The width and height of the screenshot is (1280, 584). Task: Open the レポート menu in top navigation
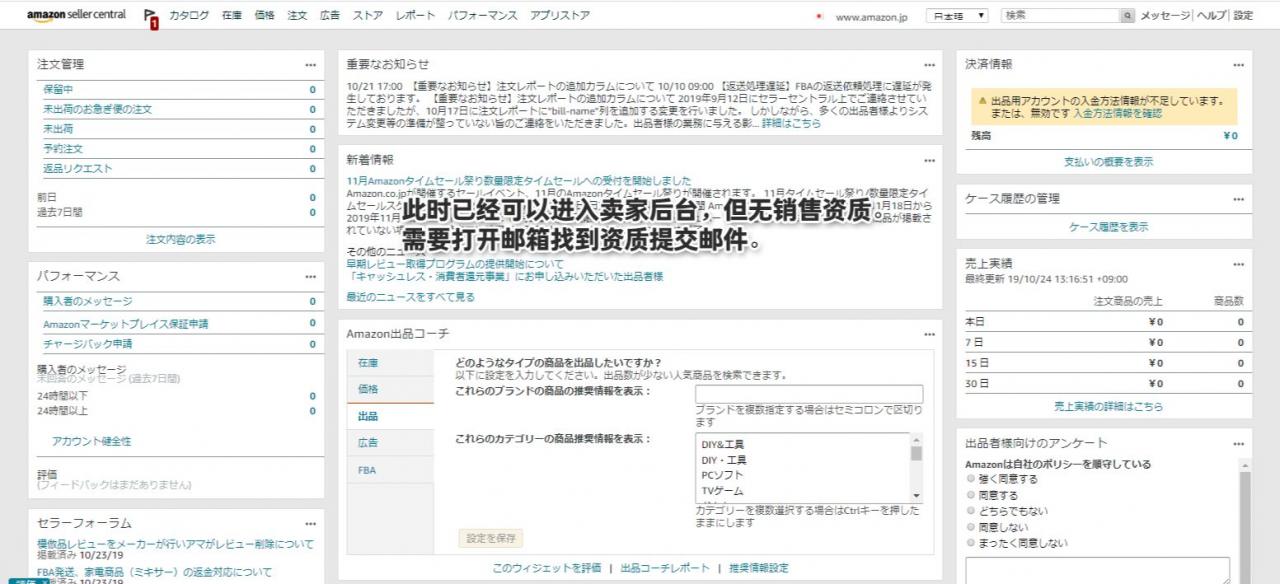point(416,16)
